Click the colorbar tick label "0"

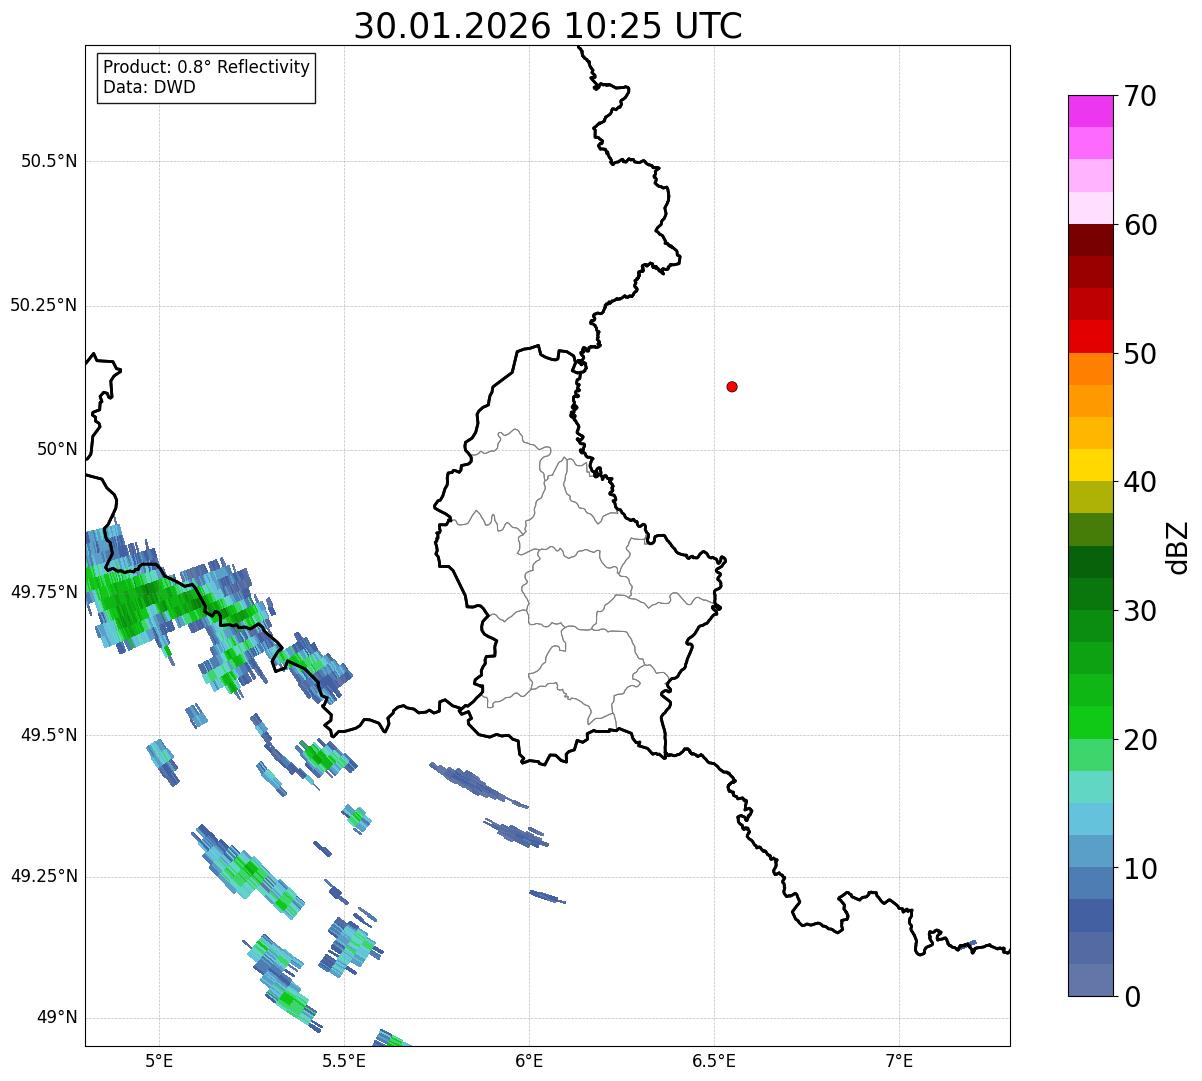(1132, 997)
